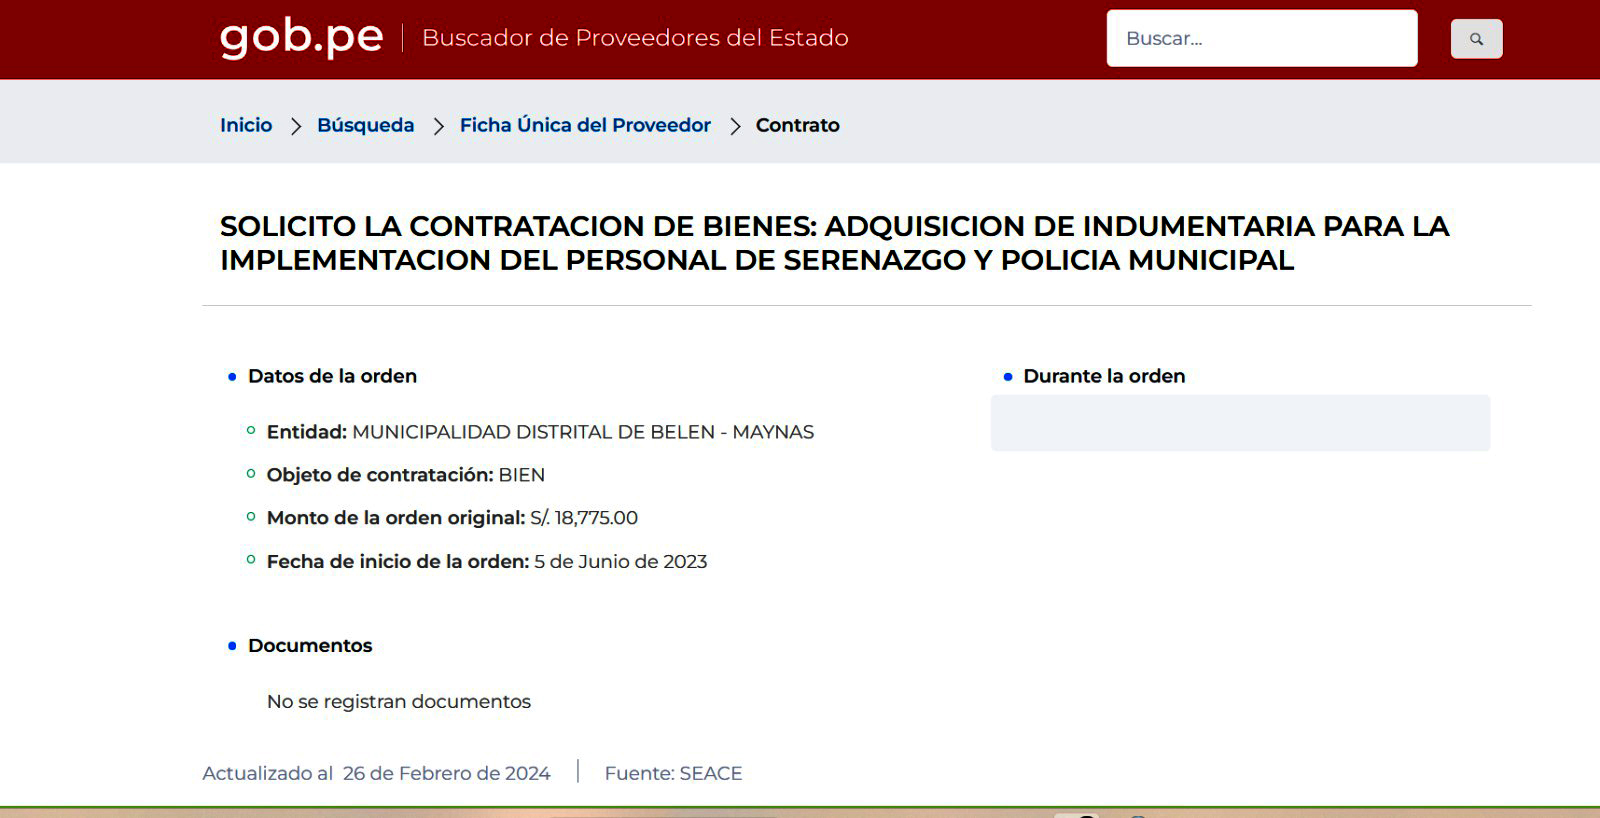Return to Ficha Única del Proveedor
This screenshot has height=818, width=1600.
[585, 125]
